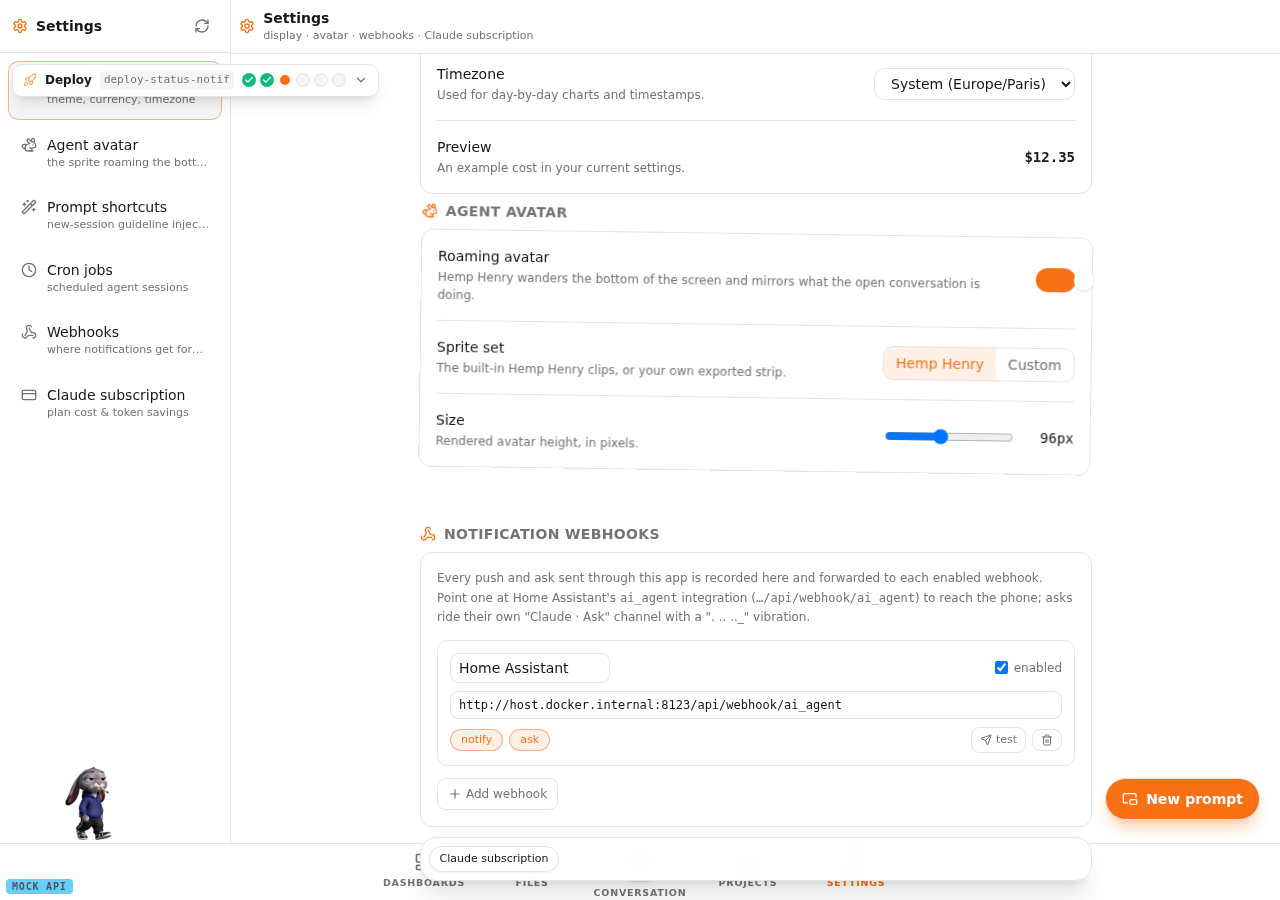Click the Add webhook button
This screenshot has width=1280, height=900.
click(497, 794)
